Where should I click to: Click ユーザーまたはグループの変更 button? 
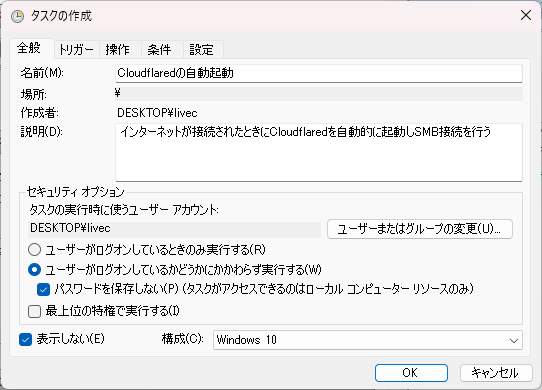[420, 229]
